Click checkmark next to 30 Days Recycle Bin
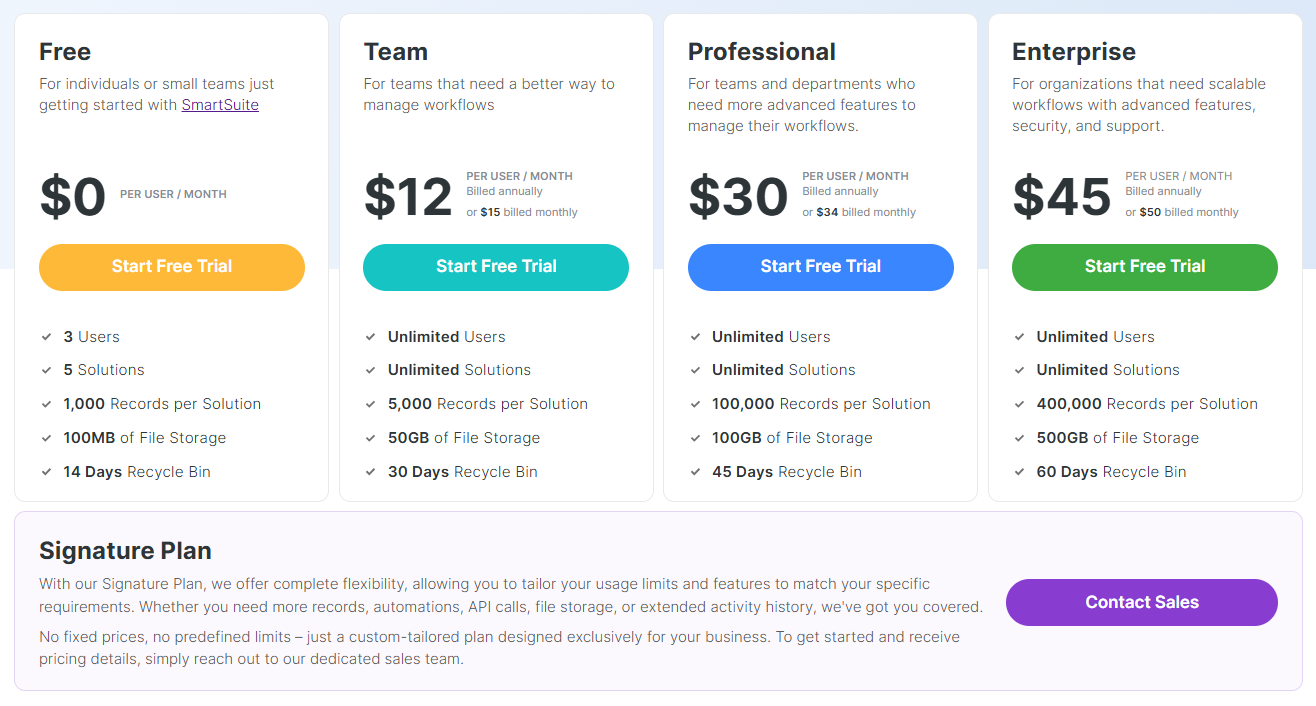Image resolution: width=1316 pixels, height=706 pixels. (371, 472)
